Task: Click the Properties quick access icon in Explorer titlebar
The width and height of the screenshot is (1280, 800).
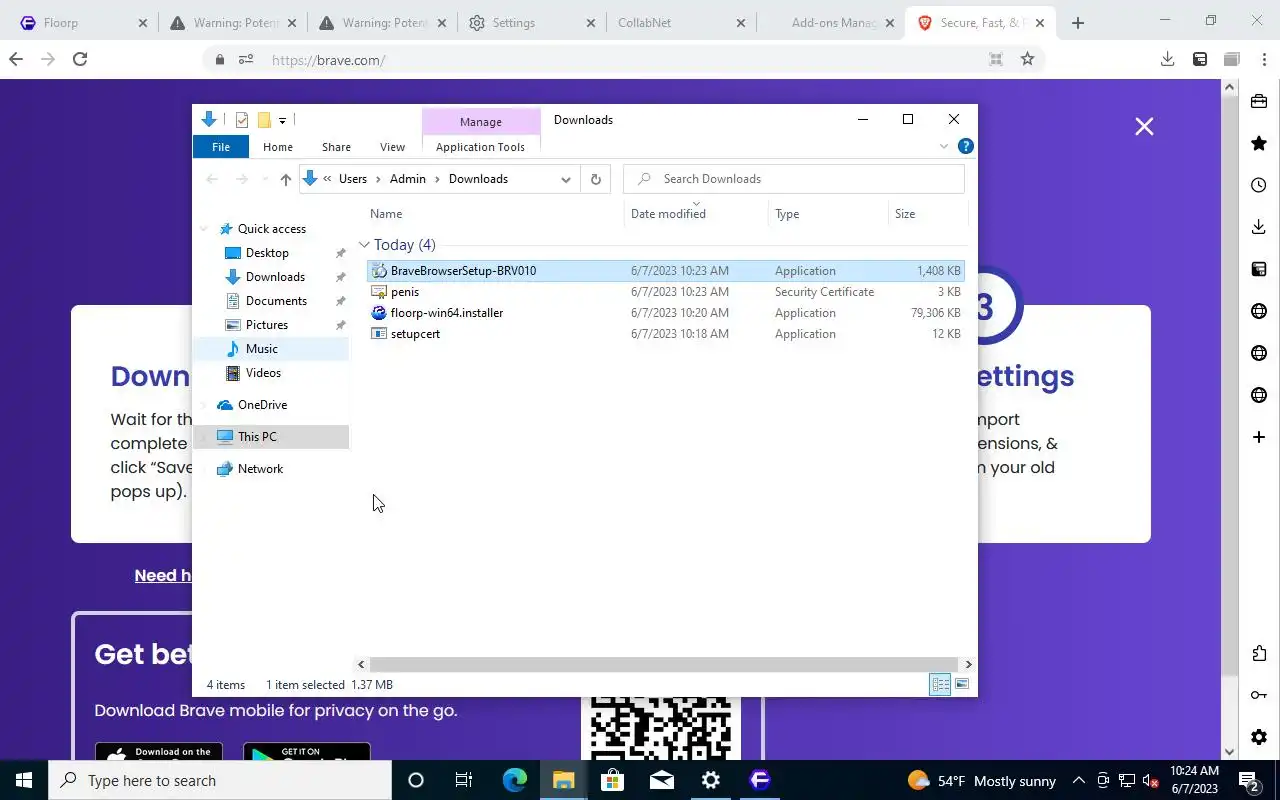Action: (242, 120)
